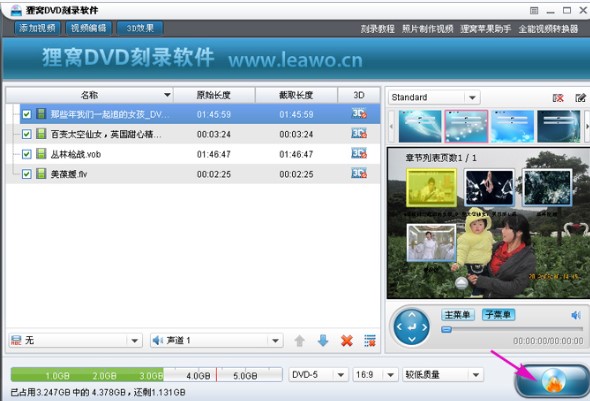This screenshot has height=401, width=590.
Task: Show previous templates with left arrow
Action: click(x=391, y=126)
